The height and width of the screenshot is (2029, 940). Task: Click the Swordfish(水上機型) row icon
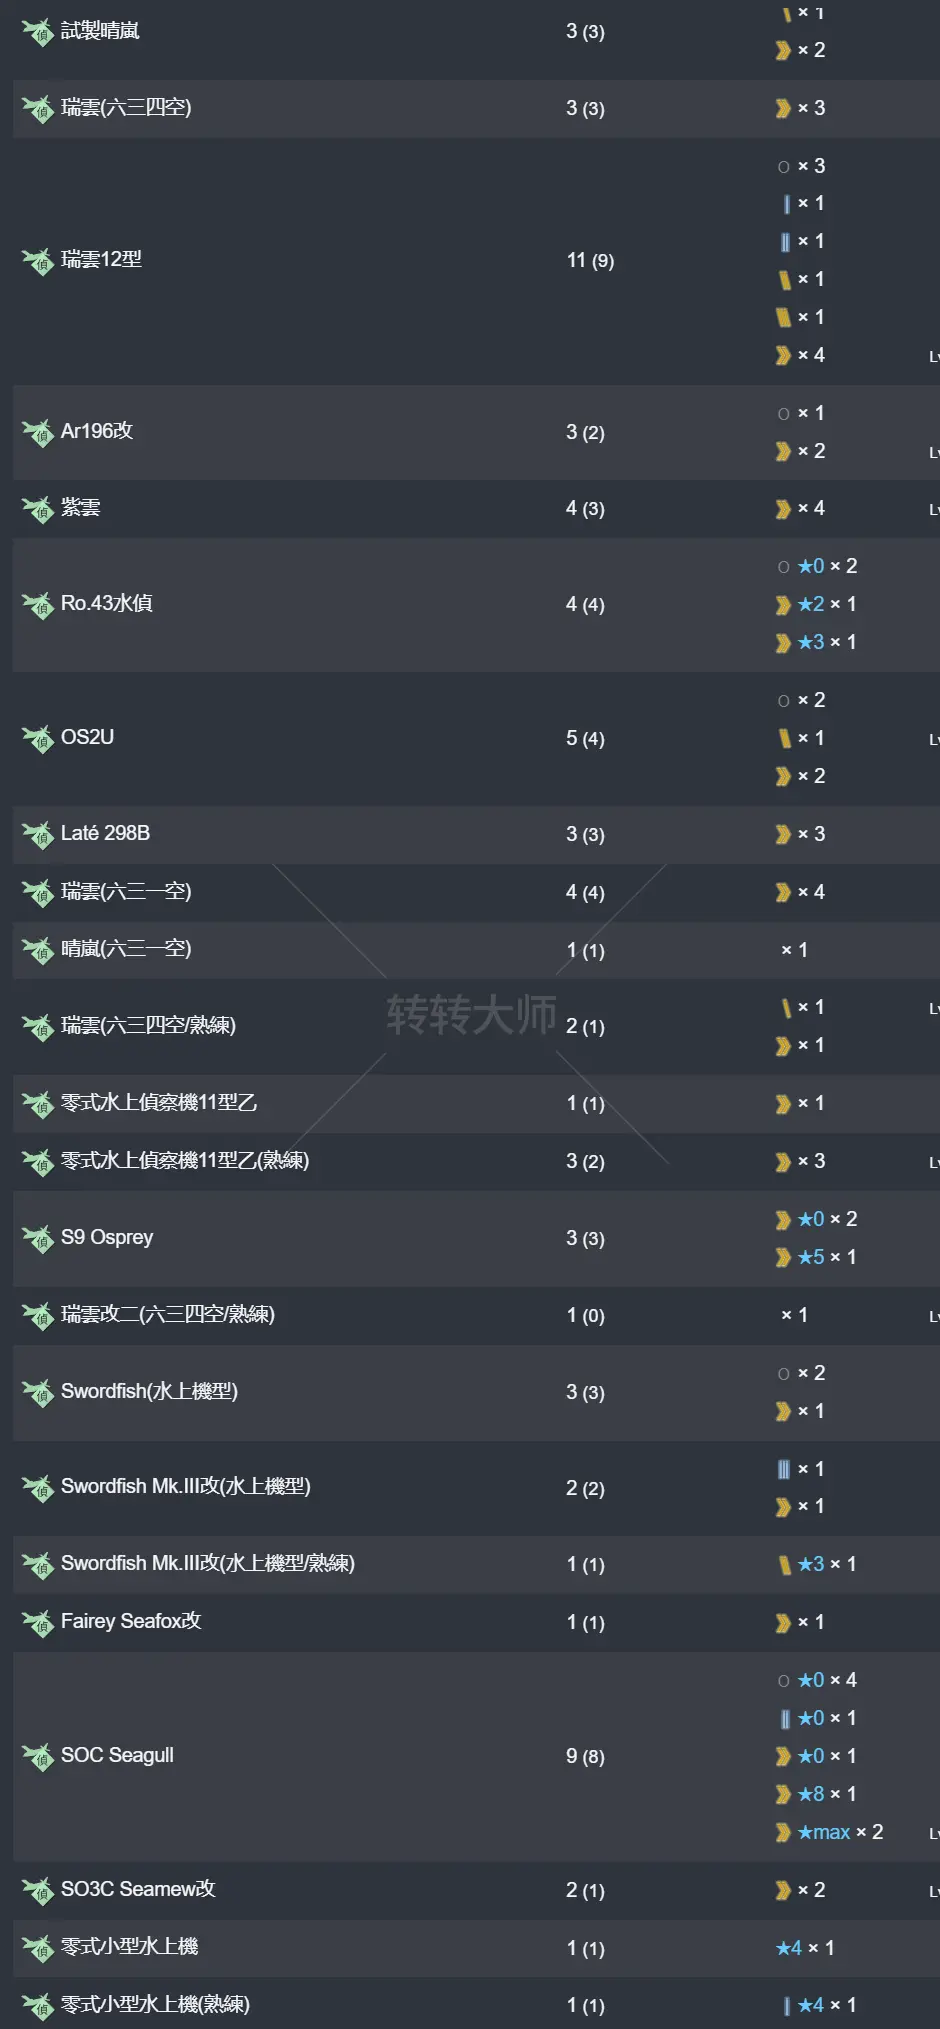tap(38, 1392)
